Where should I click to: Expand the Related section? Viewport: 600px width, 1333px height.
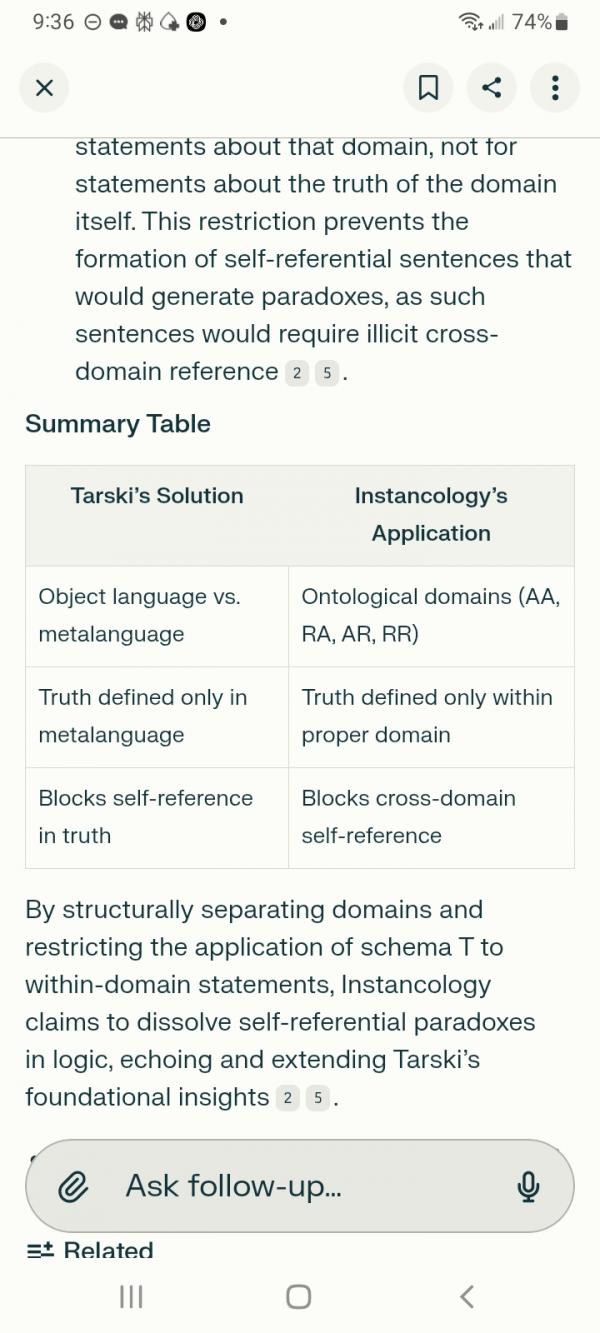[x=92, y=1251]
